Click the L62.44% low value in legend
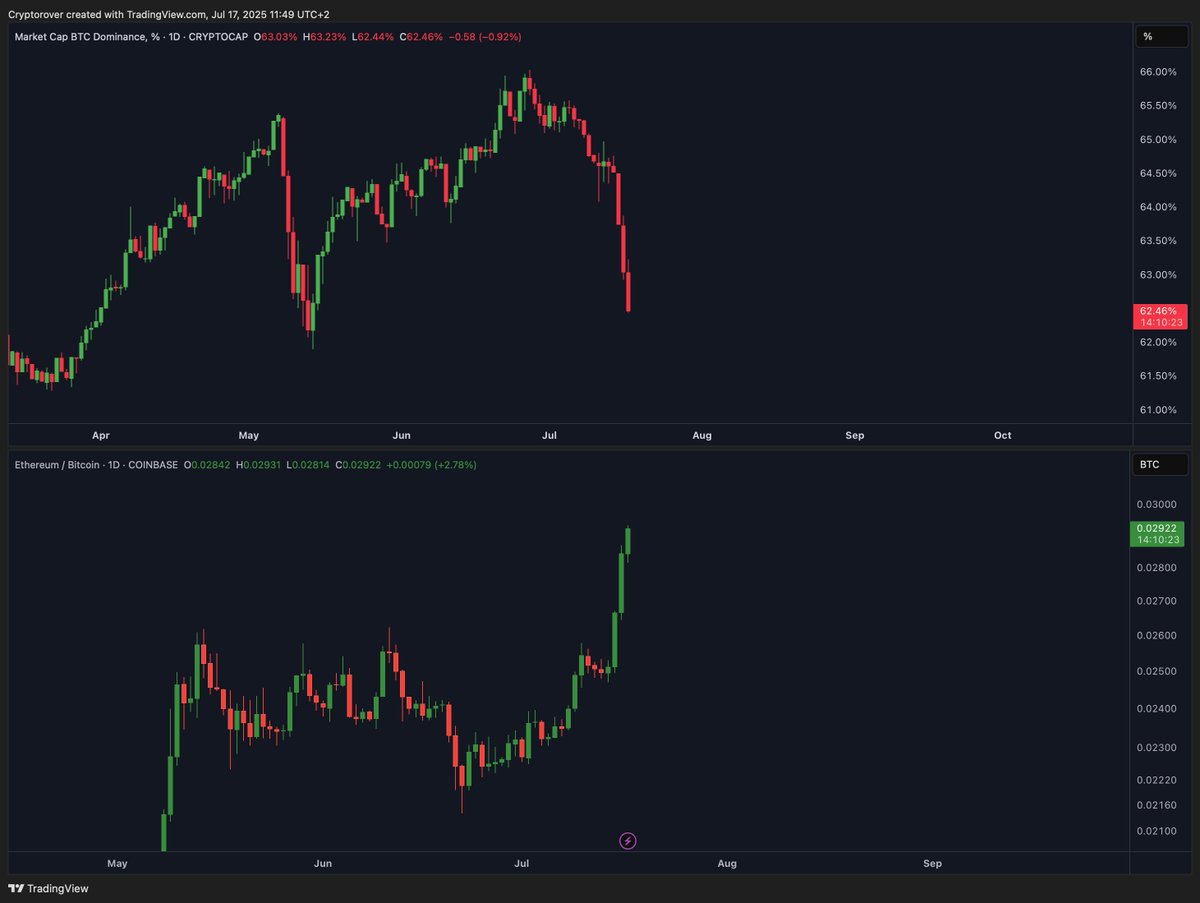Viewport: 1200px width, 903px height. 373,37
